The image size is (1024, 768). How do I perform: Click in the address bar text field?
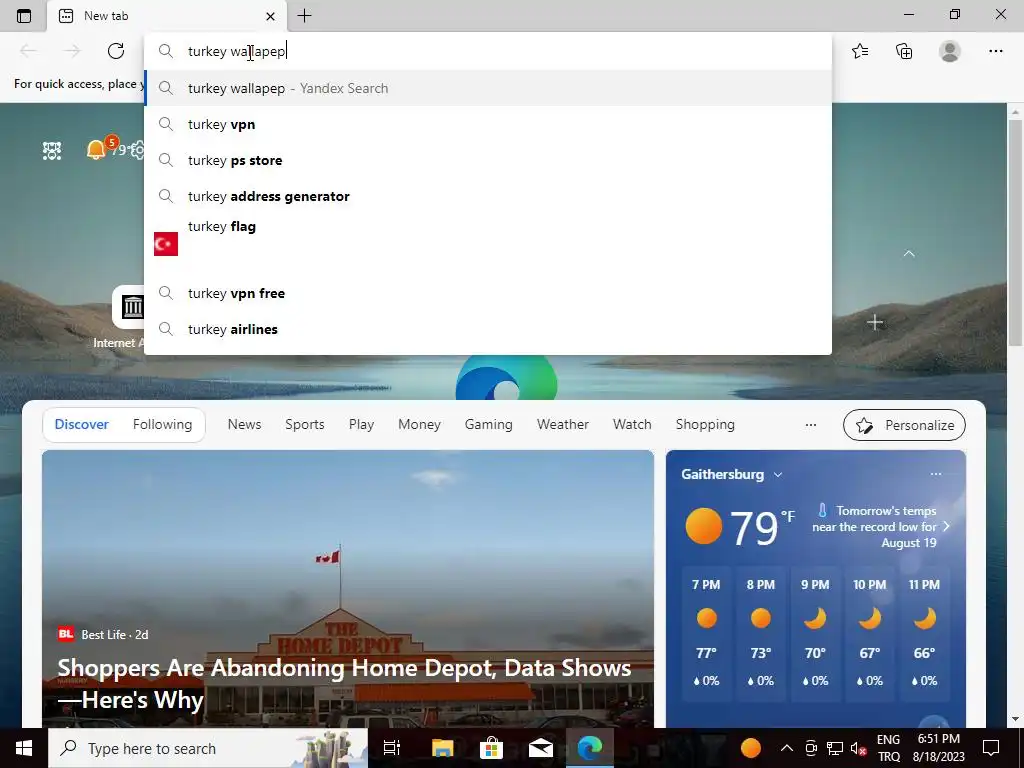point(488,51)
